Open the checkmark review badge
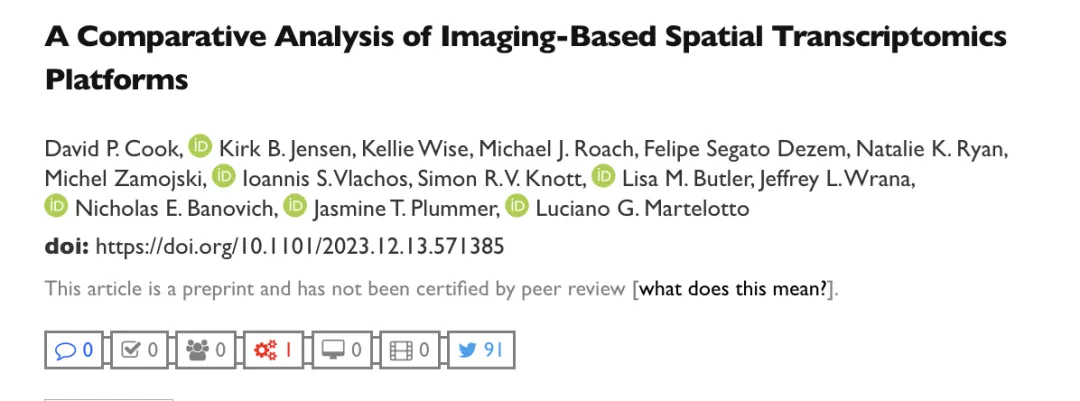1080x401 pixels. [141, 349]
